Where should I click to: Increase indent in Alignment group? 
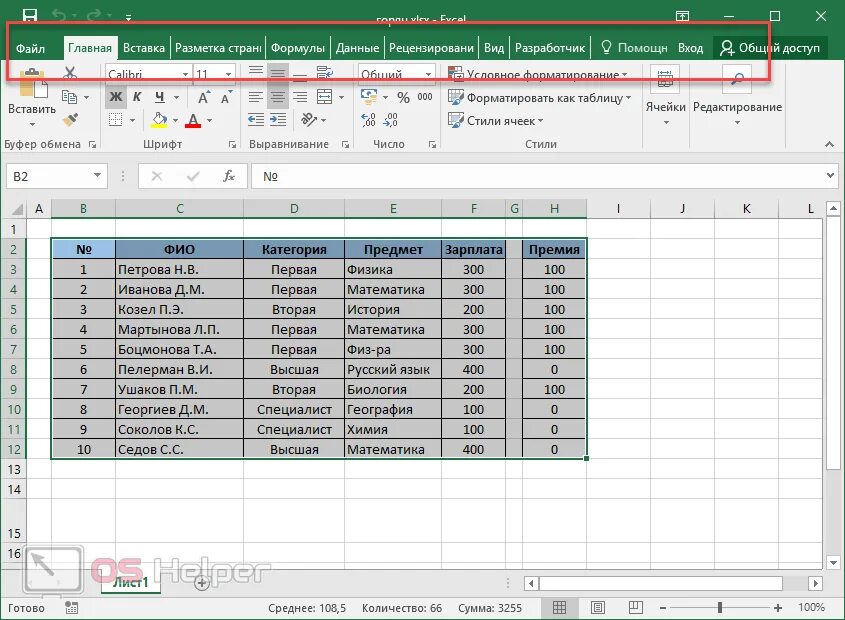(278, 120)
